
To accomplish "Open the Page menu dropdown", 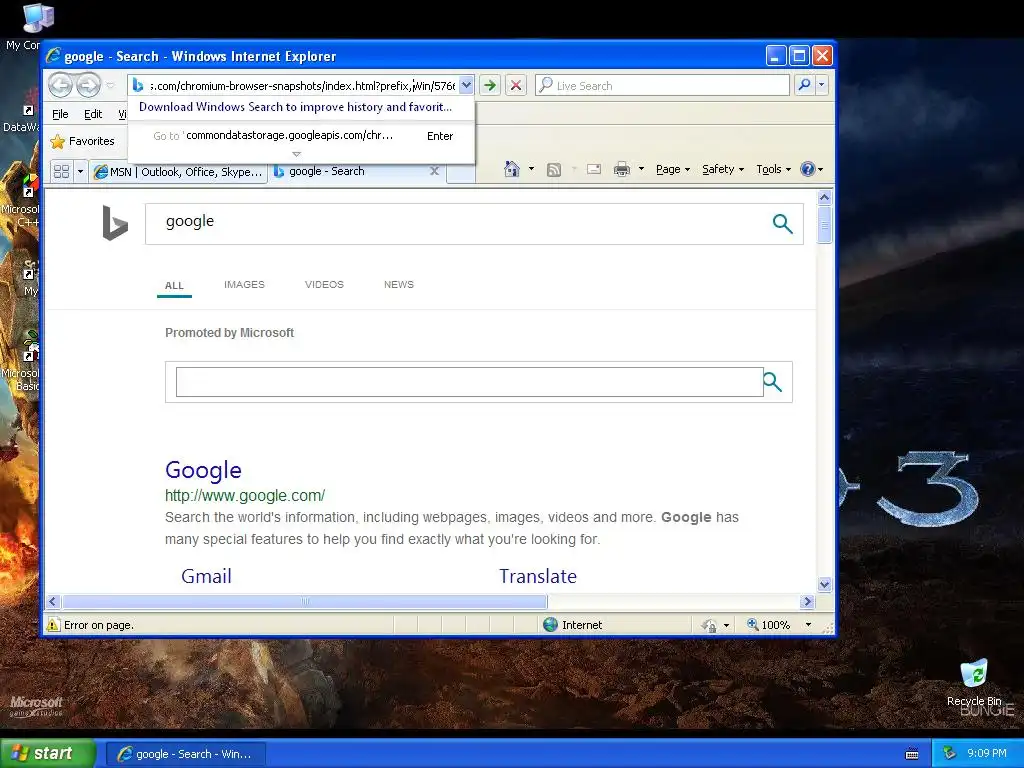I will coord(673,169).
